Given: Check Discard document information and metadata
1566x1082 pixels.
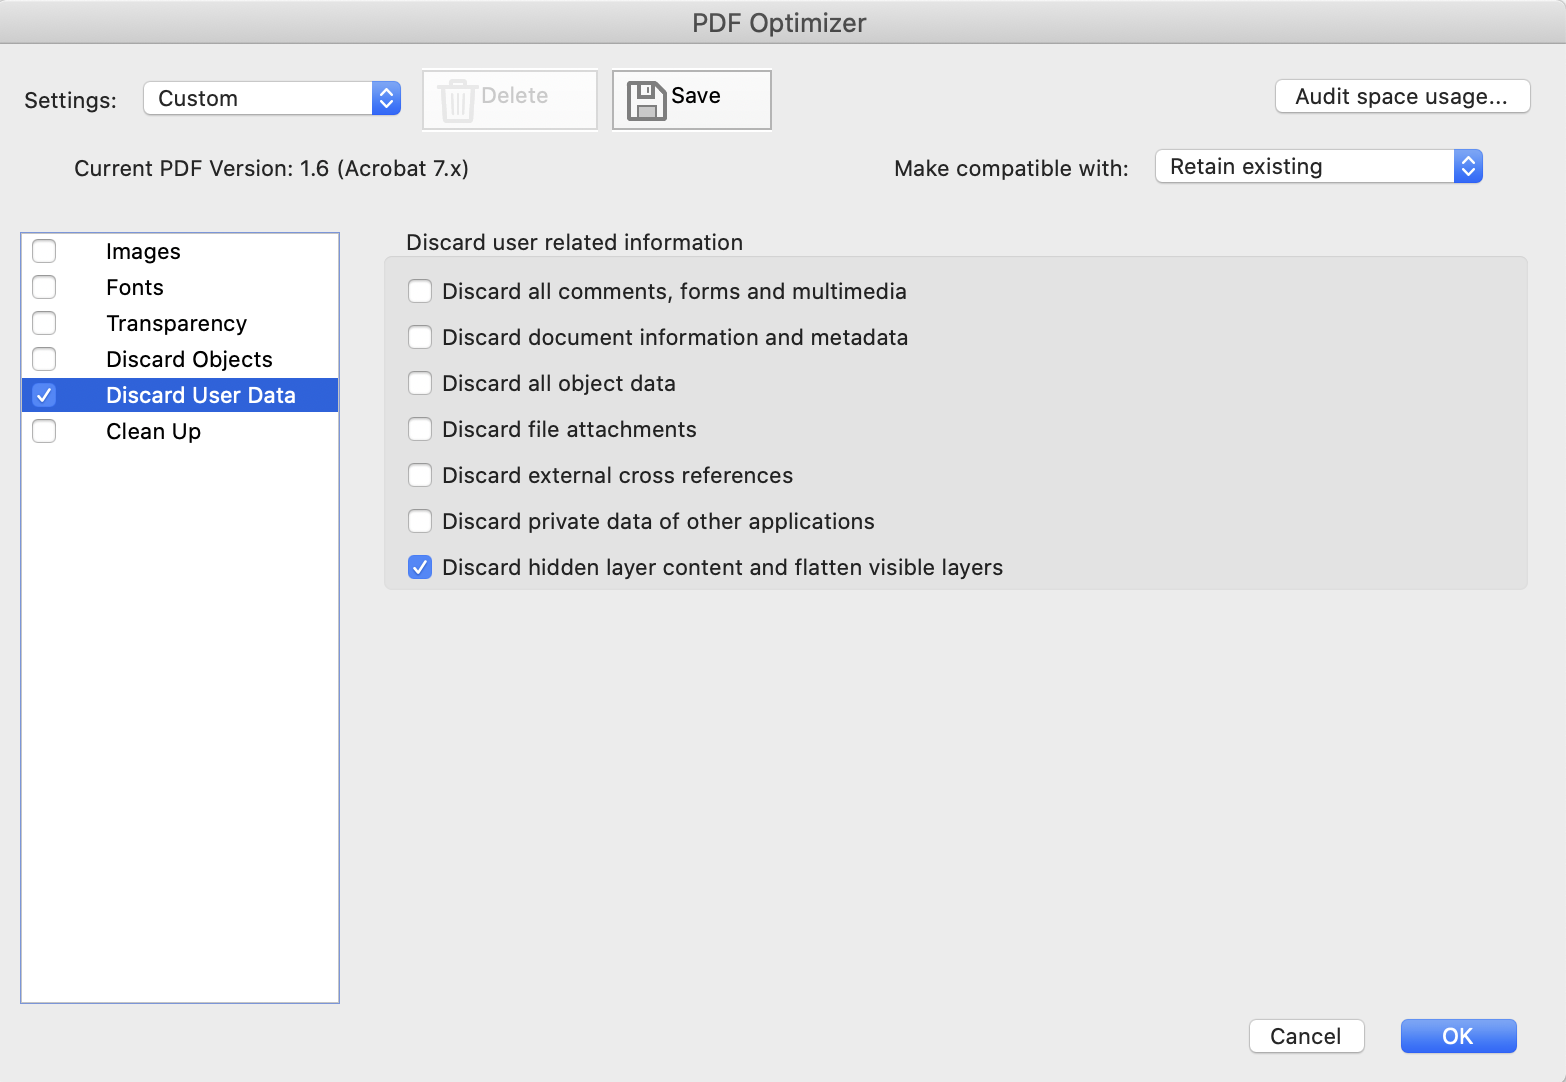Looking at the screenshot, I should (x=420, y=337).
